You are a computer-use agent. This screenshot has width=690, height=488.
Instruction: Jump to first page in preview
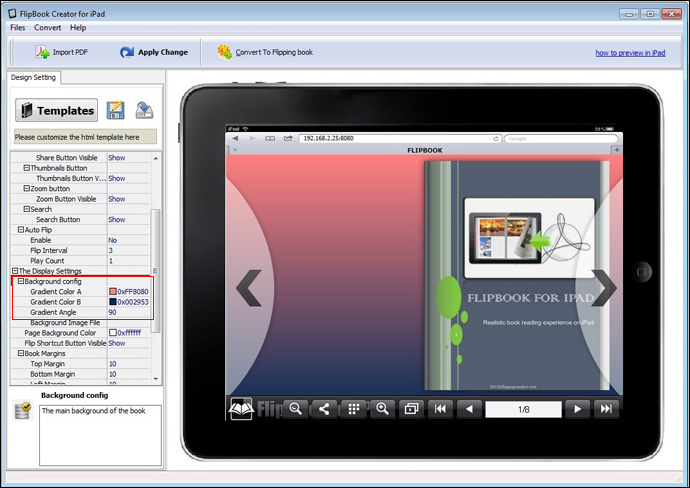(440, 409)
